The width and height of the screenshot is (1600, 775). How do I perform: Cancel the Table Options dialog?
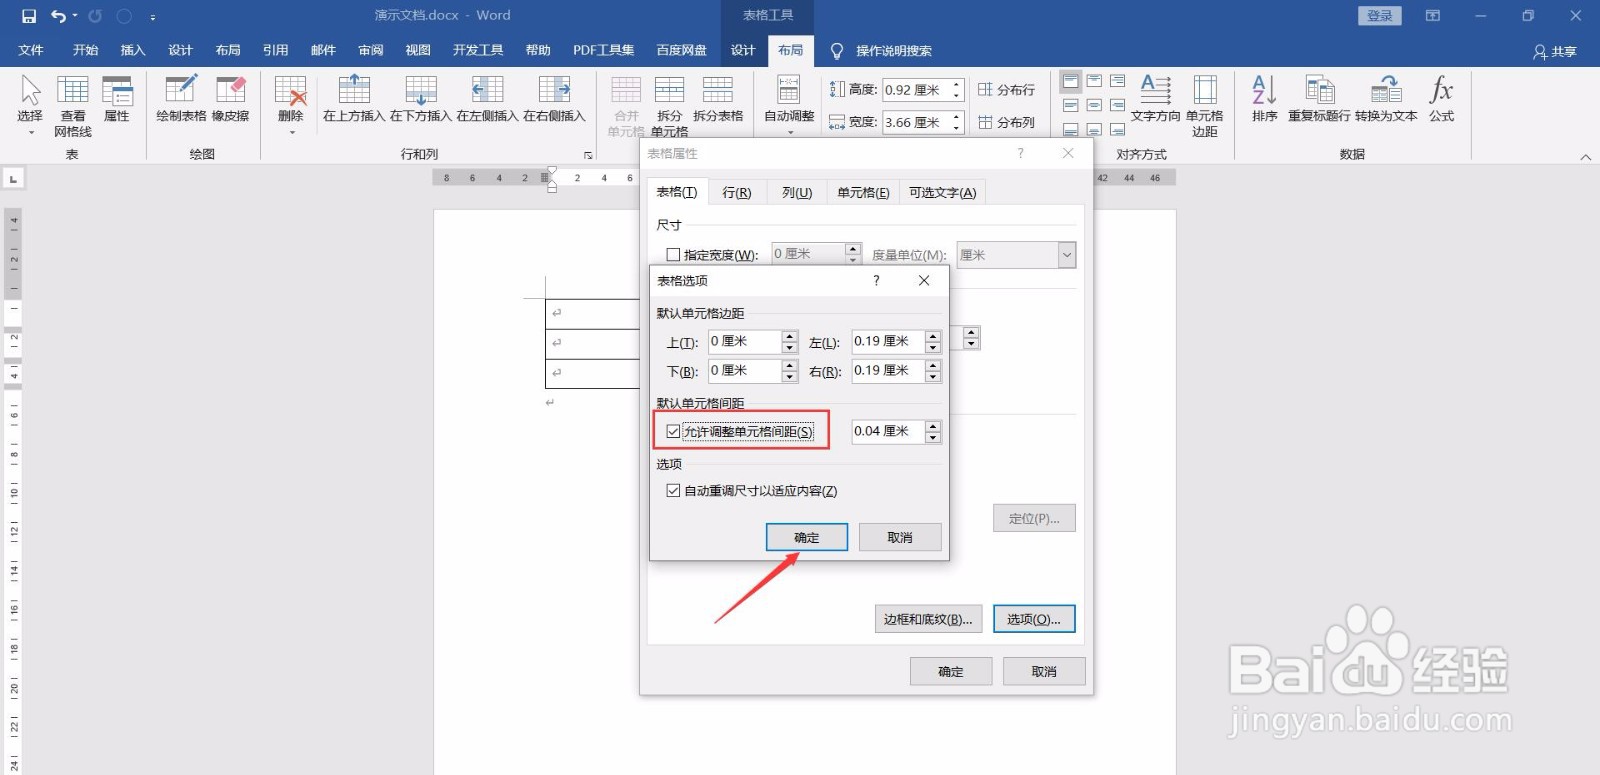point(900,537)
